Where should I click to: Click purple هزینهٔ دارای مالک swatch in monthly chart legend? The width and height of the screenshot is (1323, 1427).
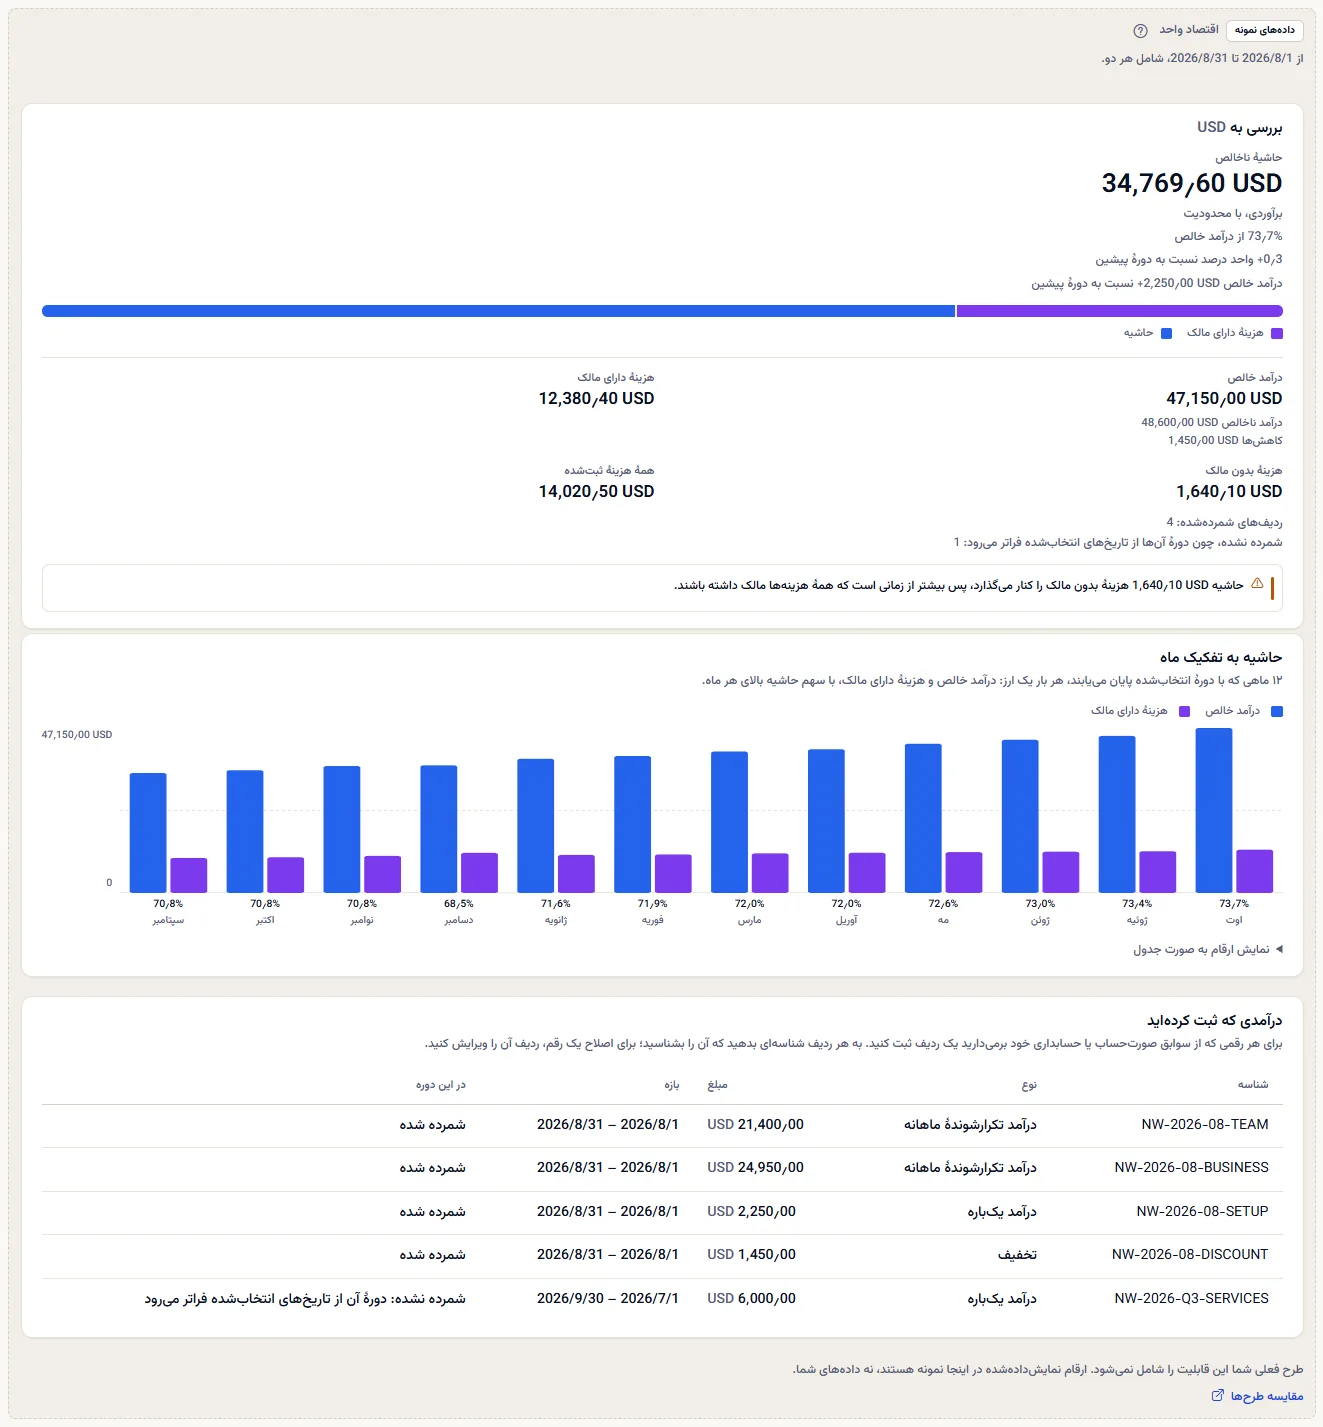click(x=1184, y=712)
